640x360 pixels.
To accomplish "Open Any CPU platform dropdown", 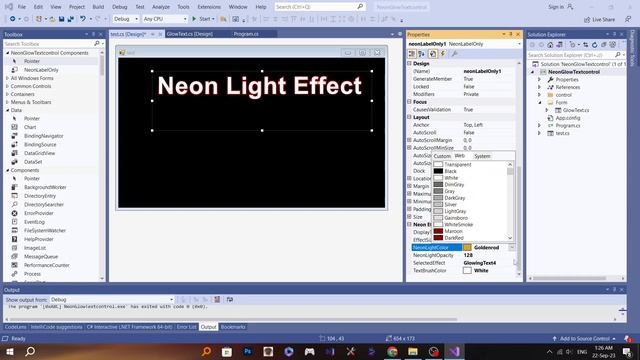I will (165, 19).
